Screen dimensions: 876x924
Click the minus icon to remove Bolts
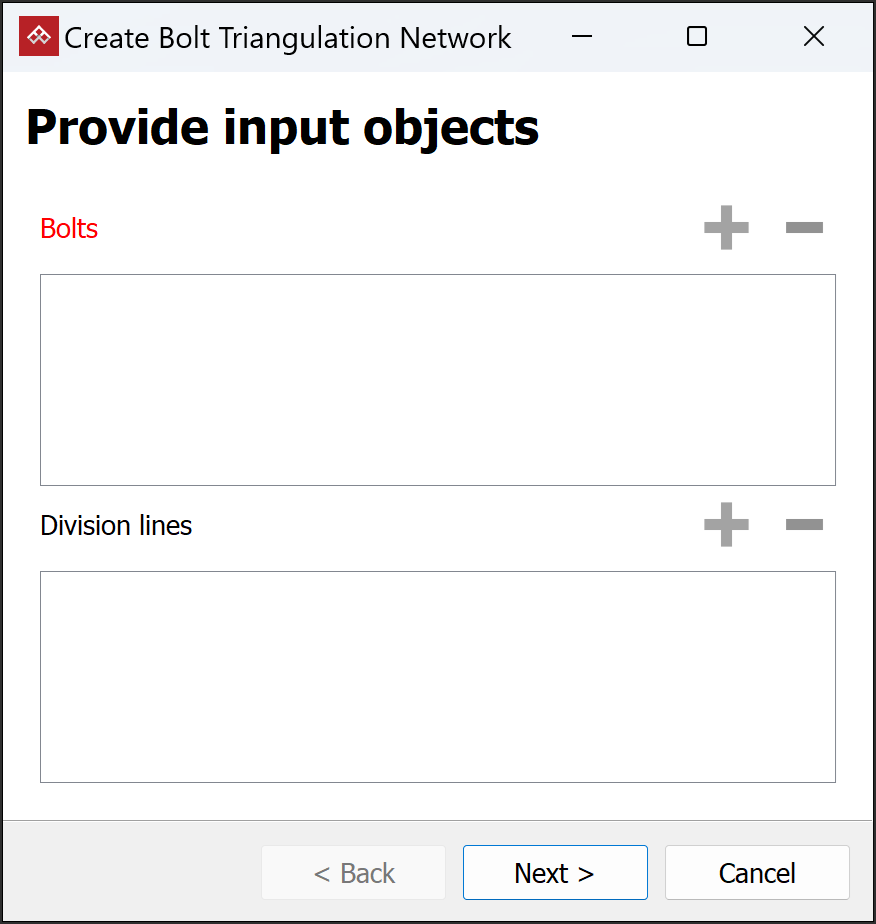coord(804,229)
